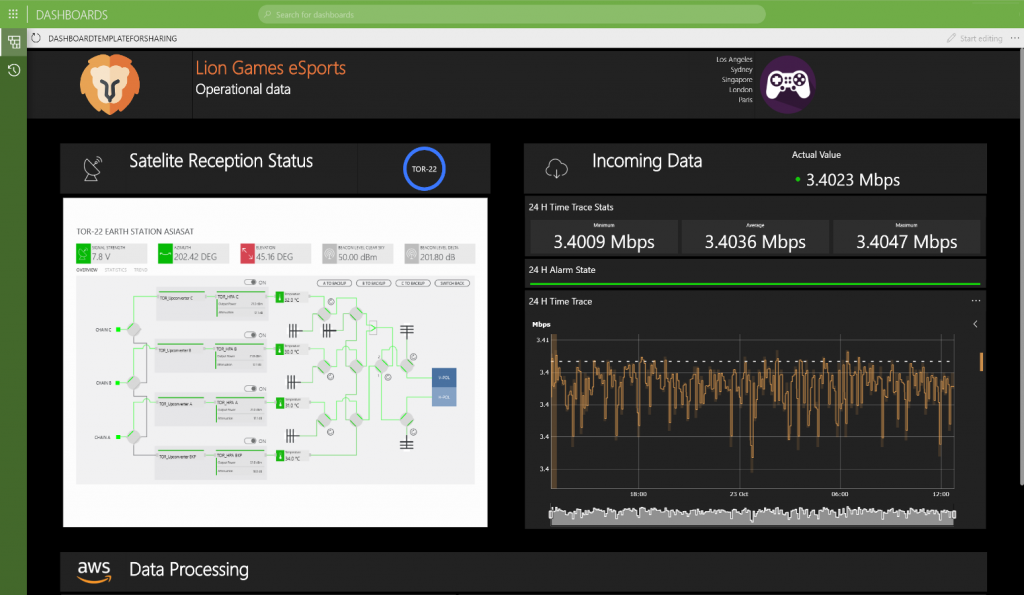The image size is (1024, 595).
Task: Click the C TO BACKUP button
Action: pos(413,283)
